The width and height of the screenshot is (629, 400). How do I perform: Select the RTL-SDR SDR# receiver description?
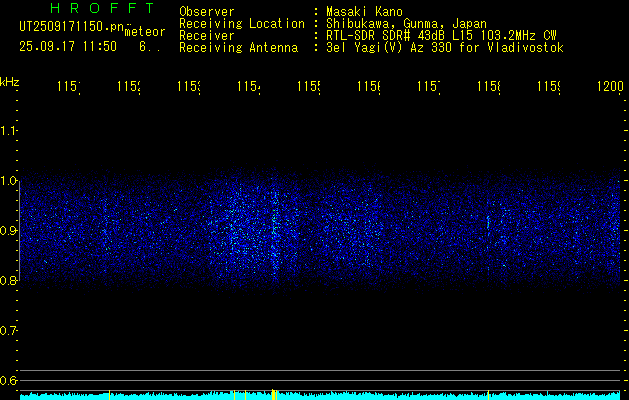point(441,36)
